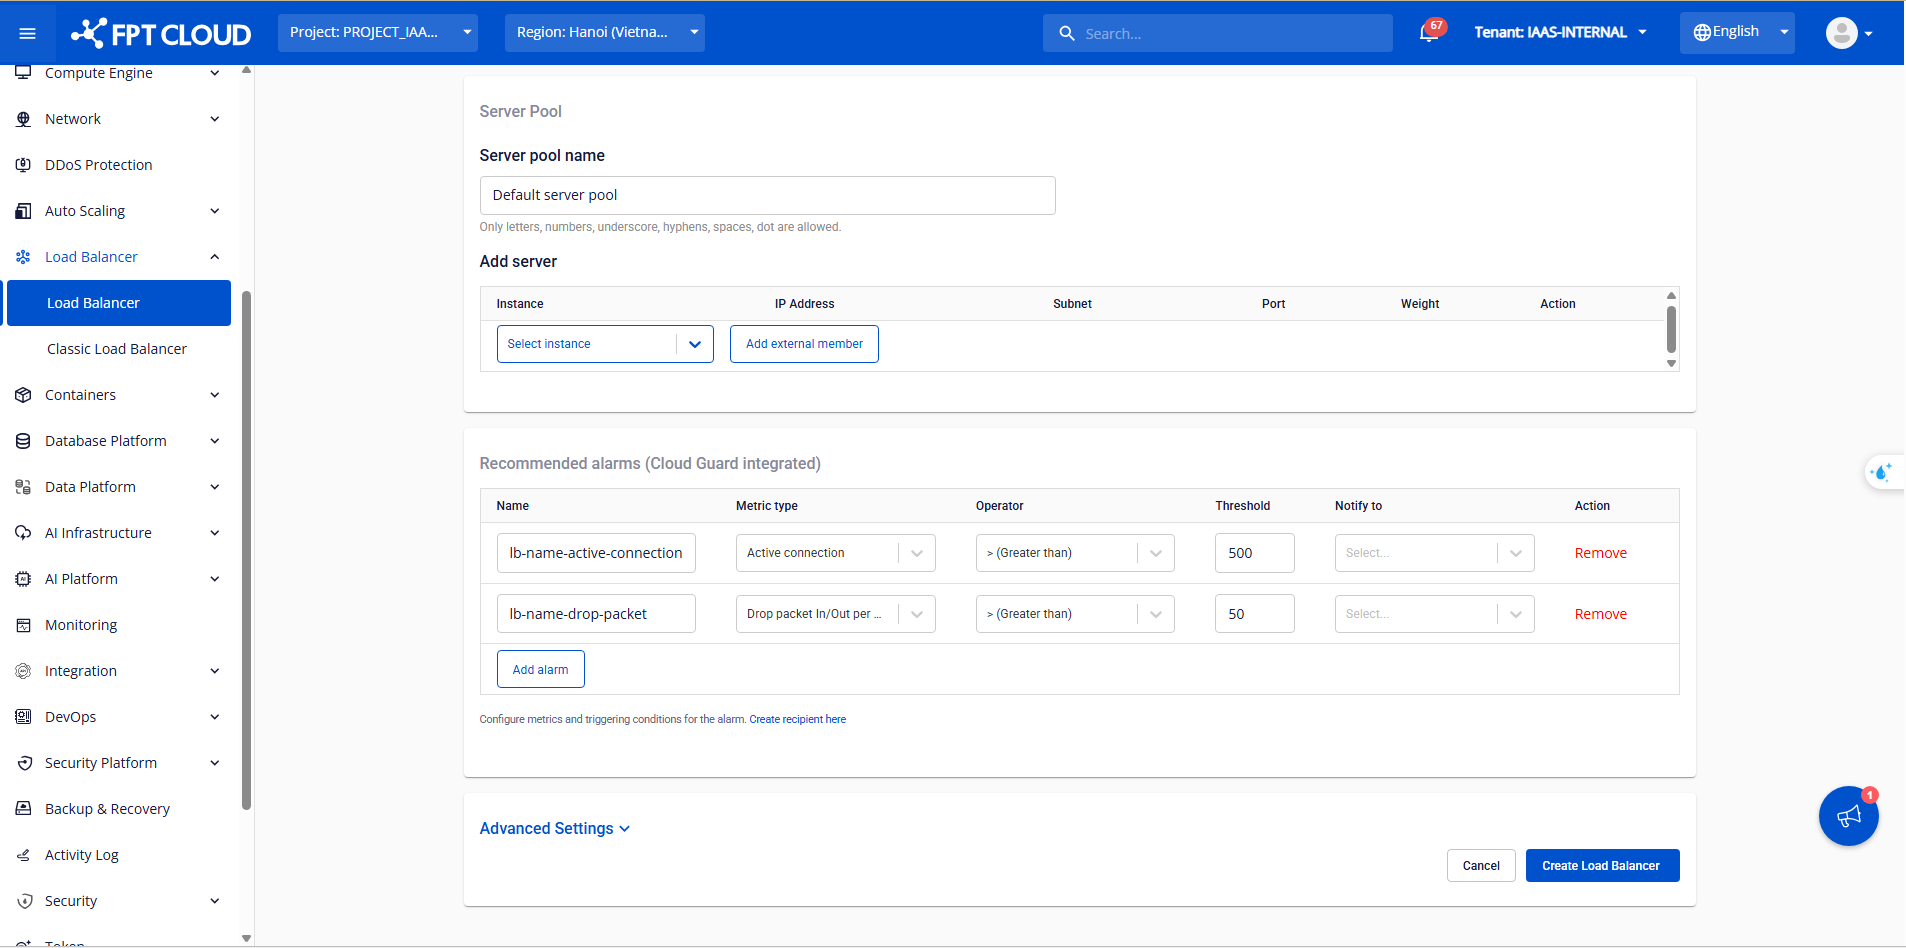Screen dimensions: 1906x948
Task: Click the Backup & Recovery icon
Action: (x=23, y=809)
